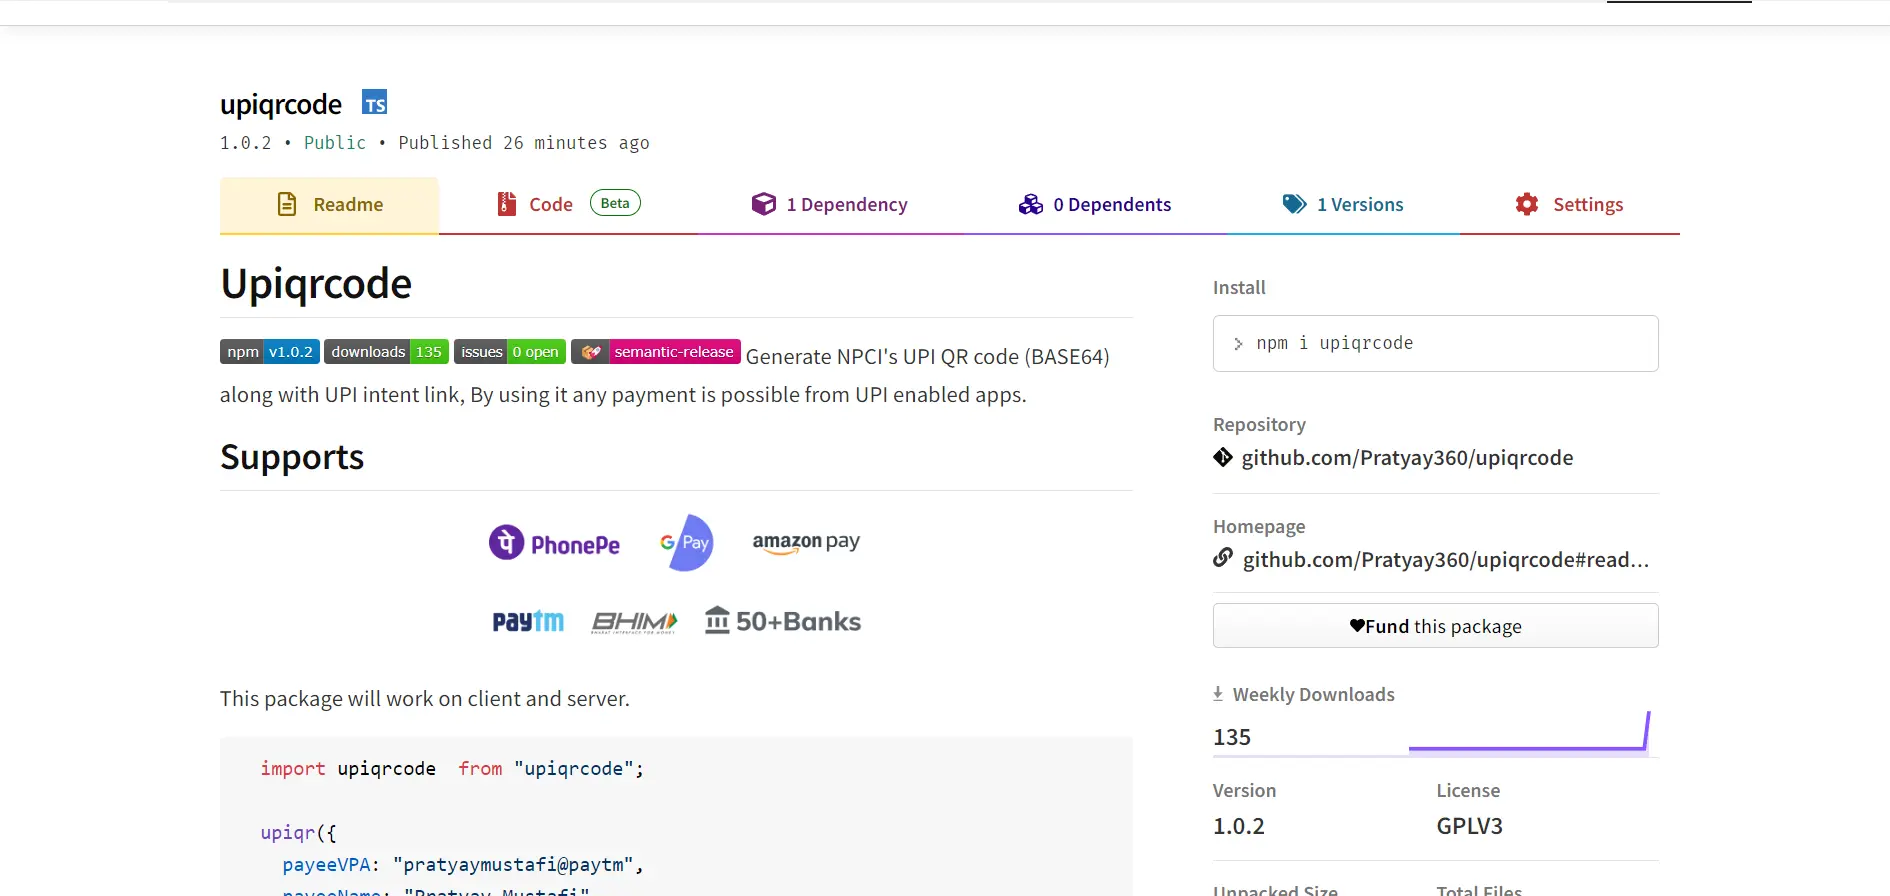The image size is (1890, 896).
Task: Click the Amazon Pay logo
Action: (x=806, y=542)
